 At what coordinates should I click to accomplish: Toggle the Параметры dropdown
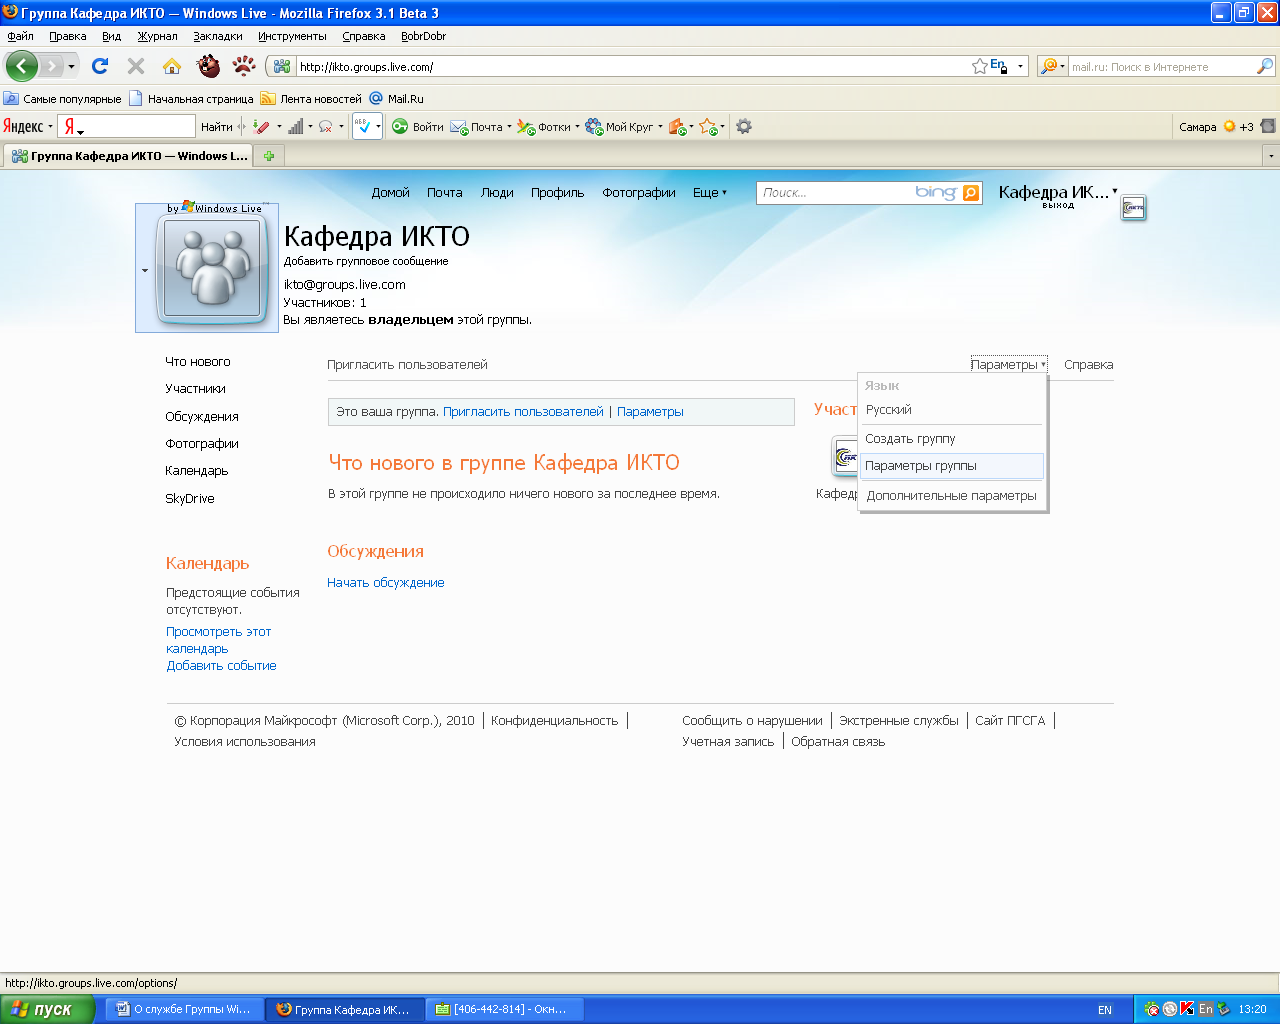1008,365
